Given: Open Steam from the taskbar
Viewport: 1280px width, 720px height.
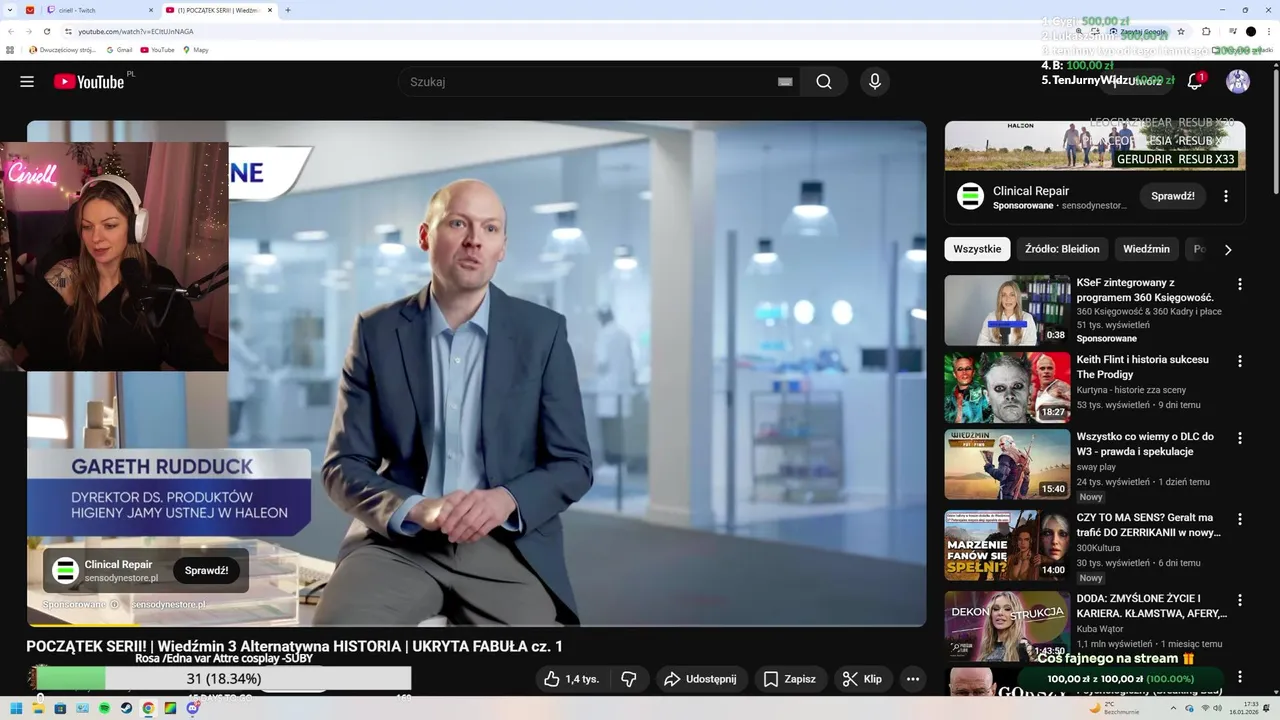Looking at the screenshot, I should point(126,708).
